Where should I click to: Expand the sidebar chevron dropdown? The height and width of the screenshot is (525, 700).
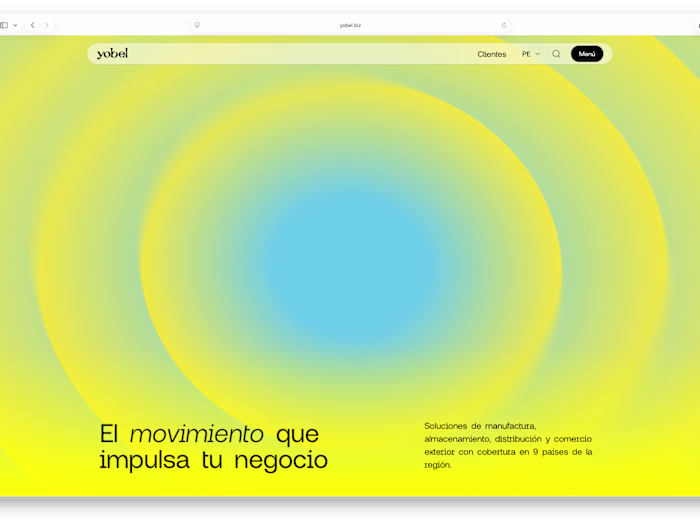point(15,25)
